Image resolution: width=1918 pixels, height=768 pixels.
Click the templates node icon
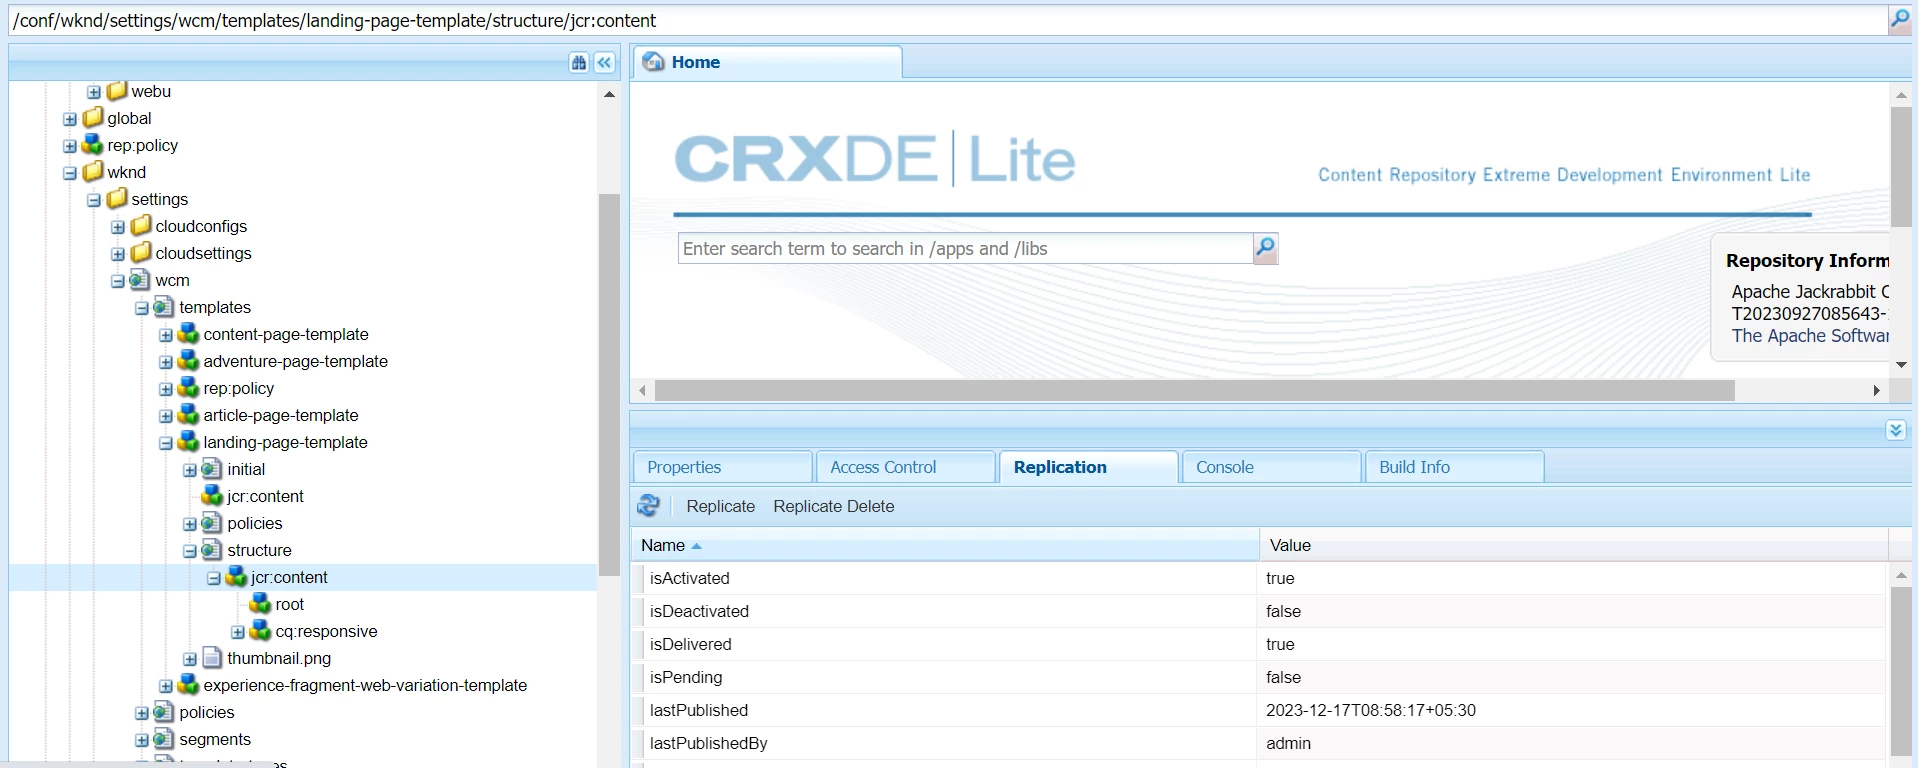tap(165, 307)
